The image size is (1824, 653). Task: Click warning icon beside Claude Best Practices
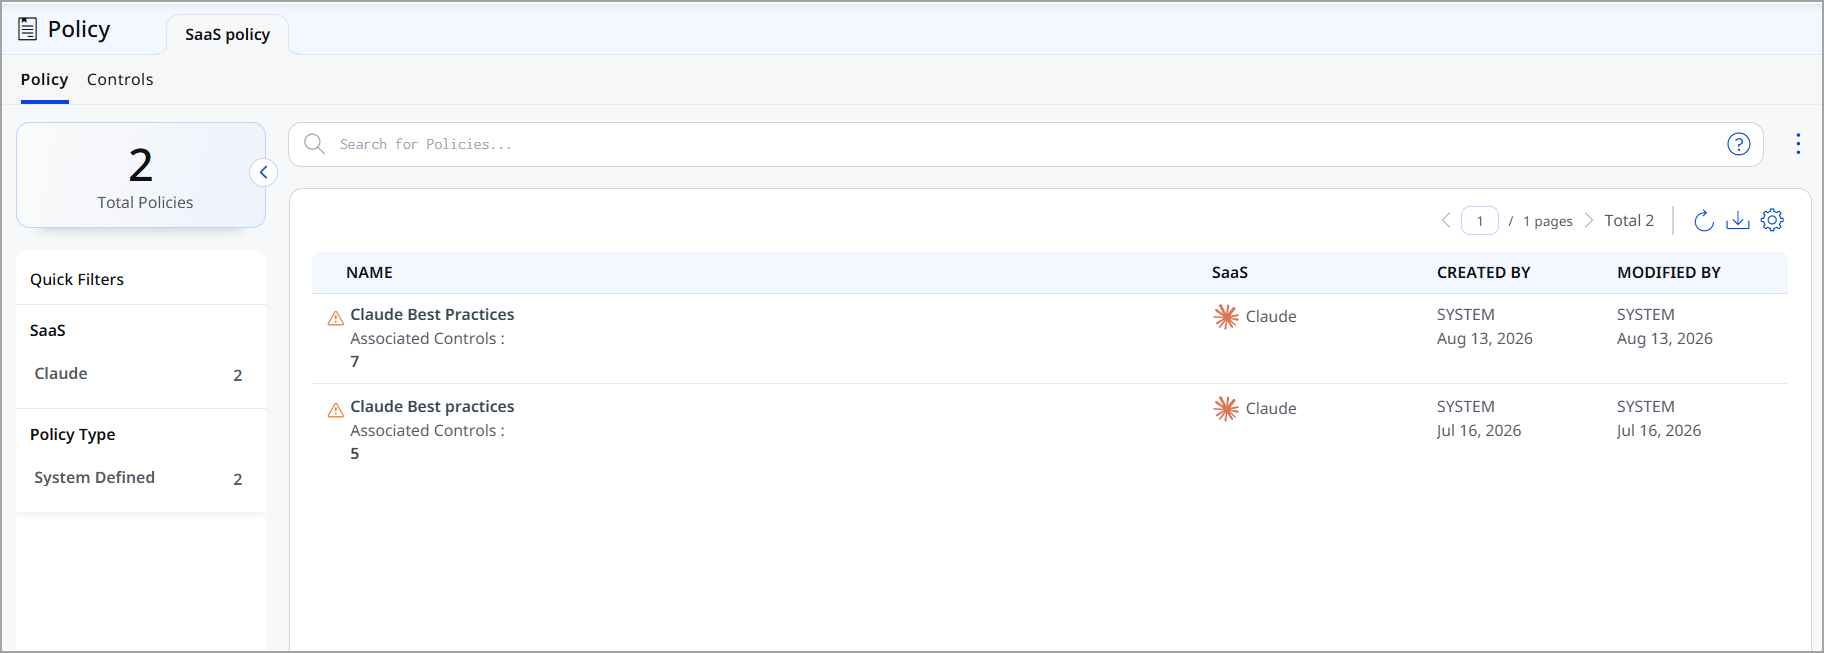point(336,318)
